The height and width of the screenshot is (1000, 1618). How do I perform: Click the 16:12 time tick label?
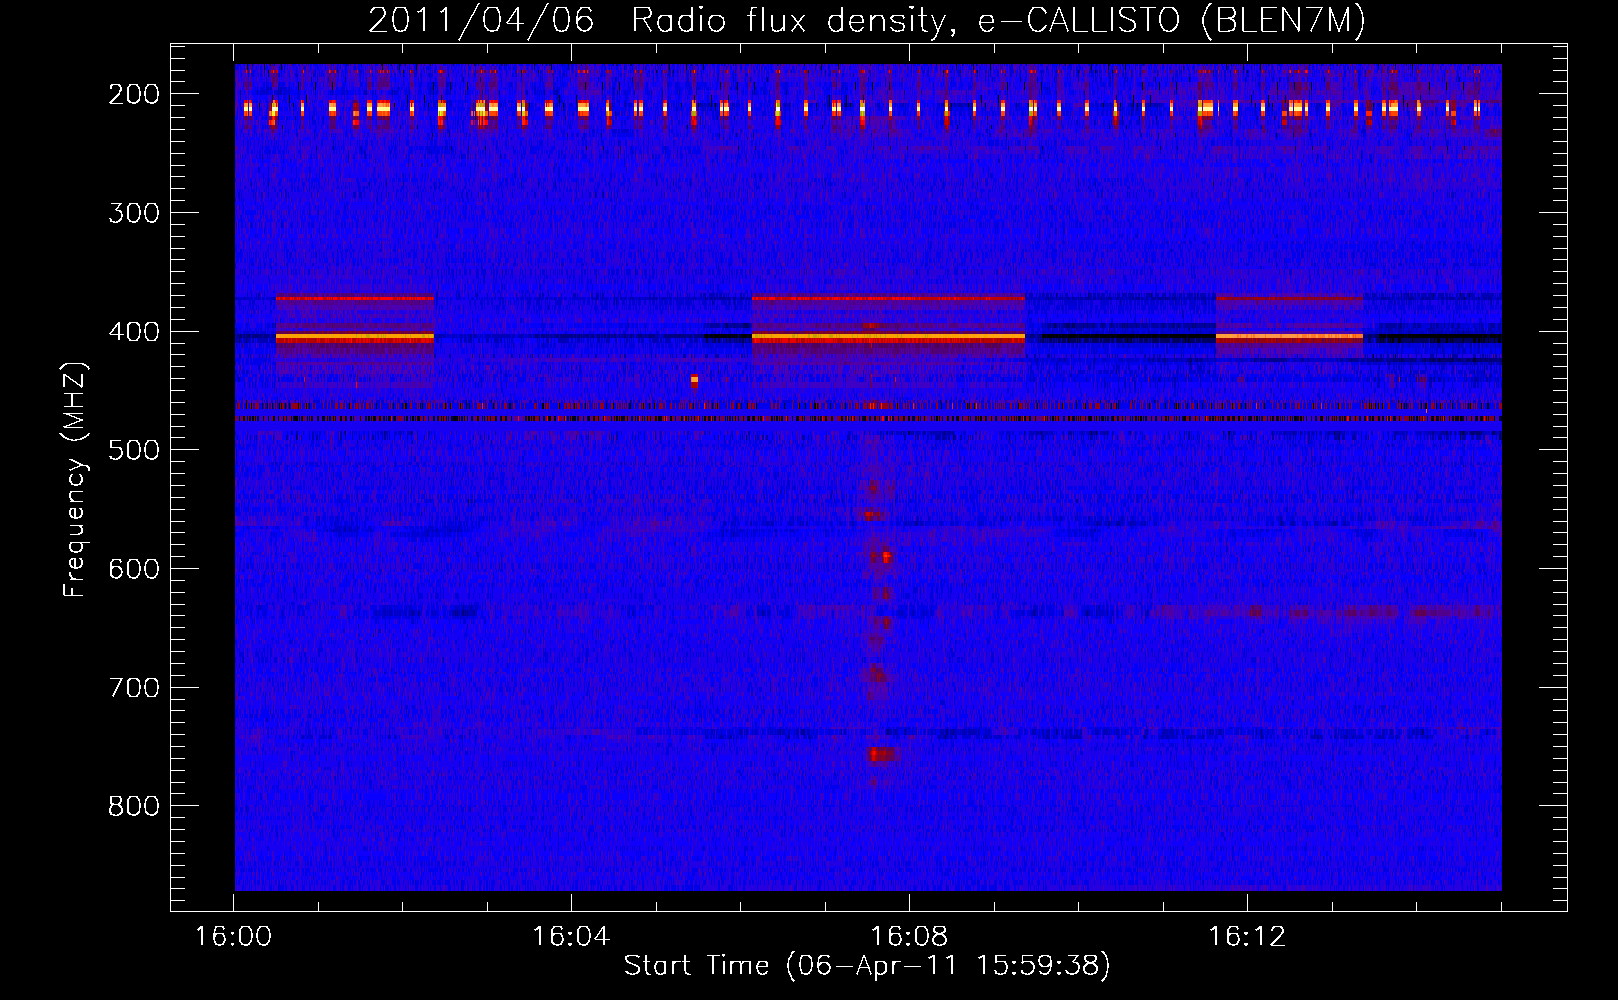click(1247, 936)
